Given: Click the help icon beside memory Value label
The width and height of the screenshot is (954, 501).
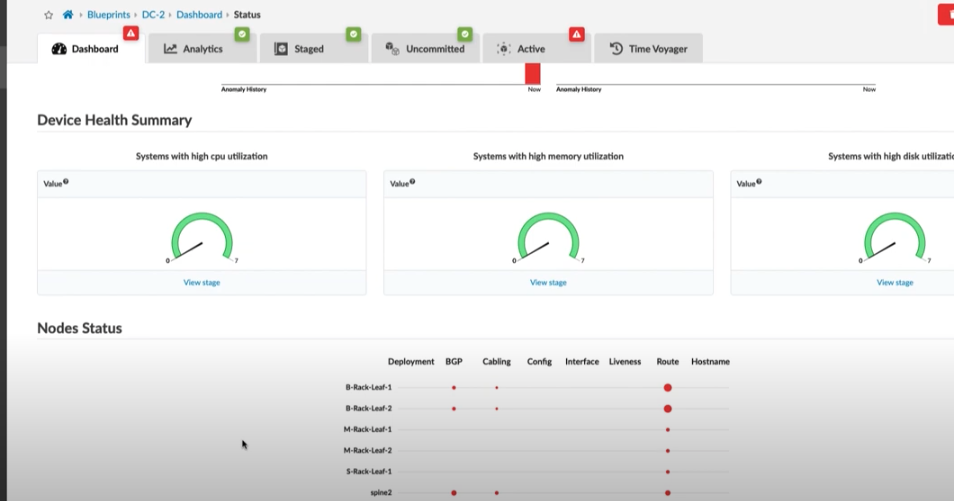Looking at the screenshot, I should click(412, 182).
